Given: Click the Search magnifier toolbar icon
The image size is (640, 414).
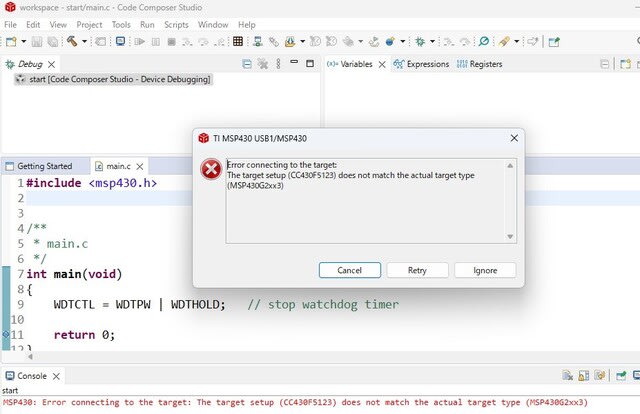Looking at the screenshot, I should (x=484, y=41).
